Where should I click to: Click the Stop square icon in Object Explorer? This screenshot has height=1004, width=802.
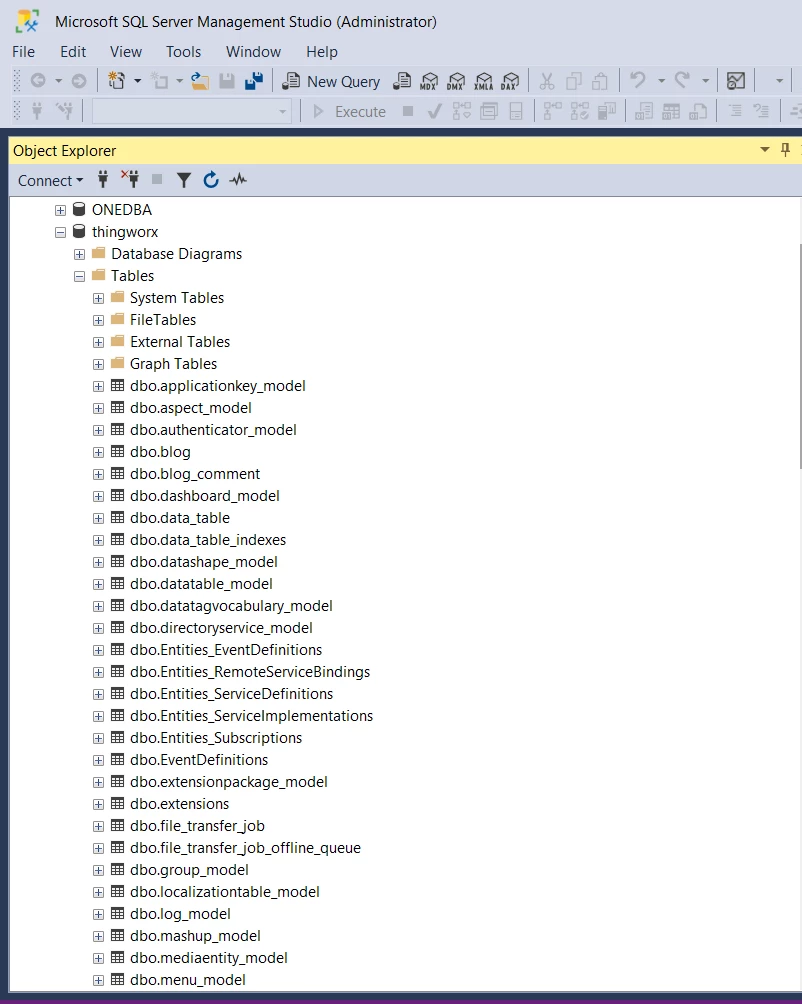coord(157,180)
